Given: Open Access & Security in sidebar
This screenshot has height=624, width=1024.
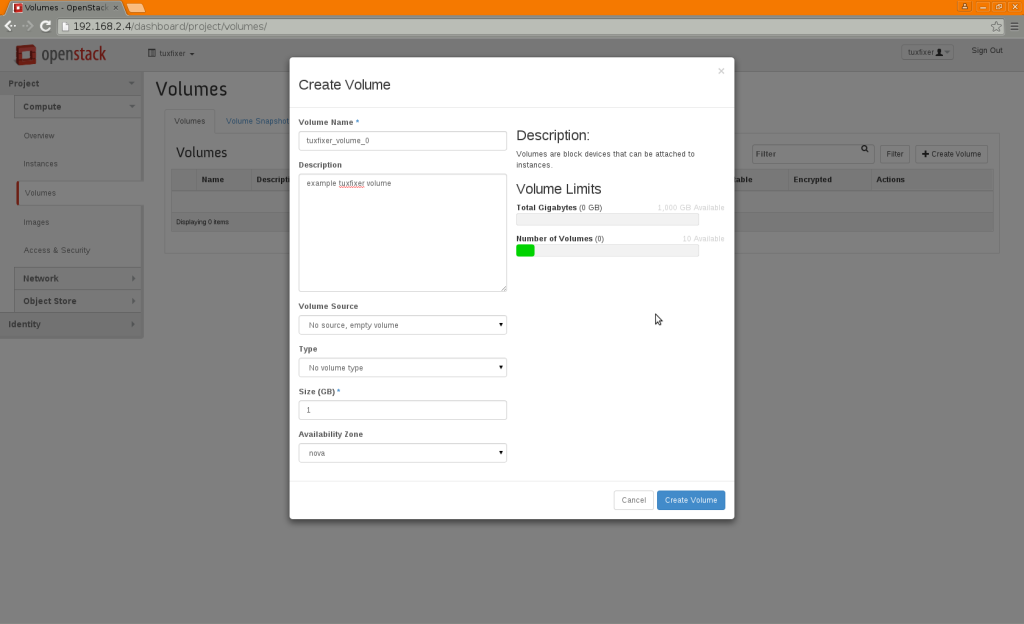Looking at the screenshot, I should 57,251.
